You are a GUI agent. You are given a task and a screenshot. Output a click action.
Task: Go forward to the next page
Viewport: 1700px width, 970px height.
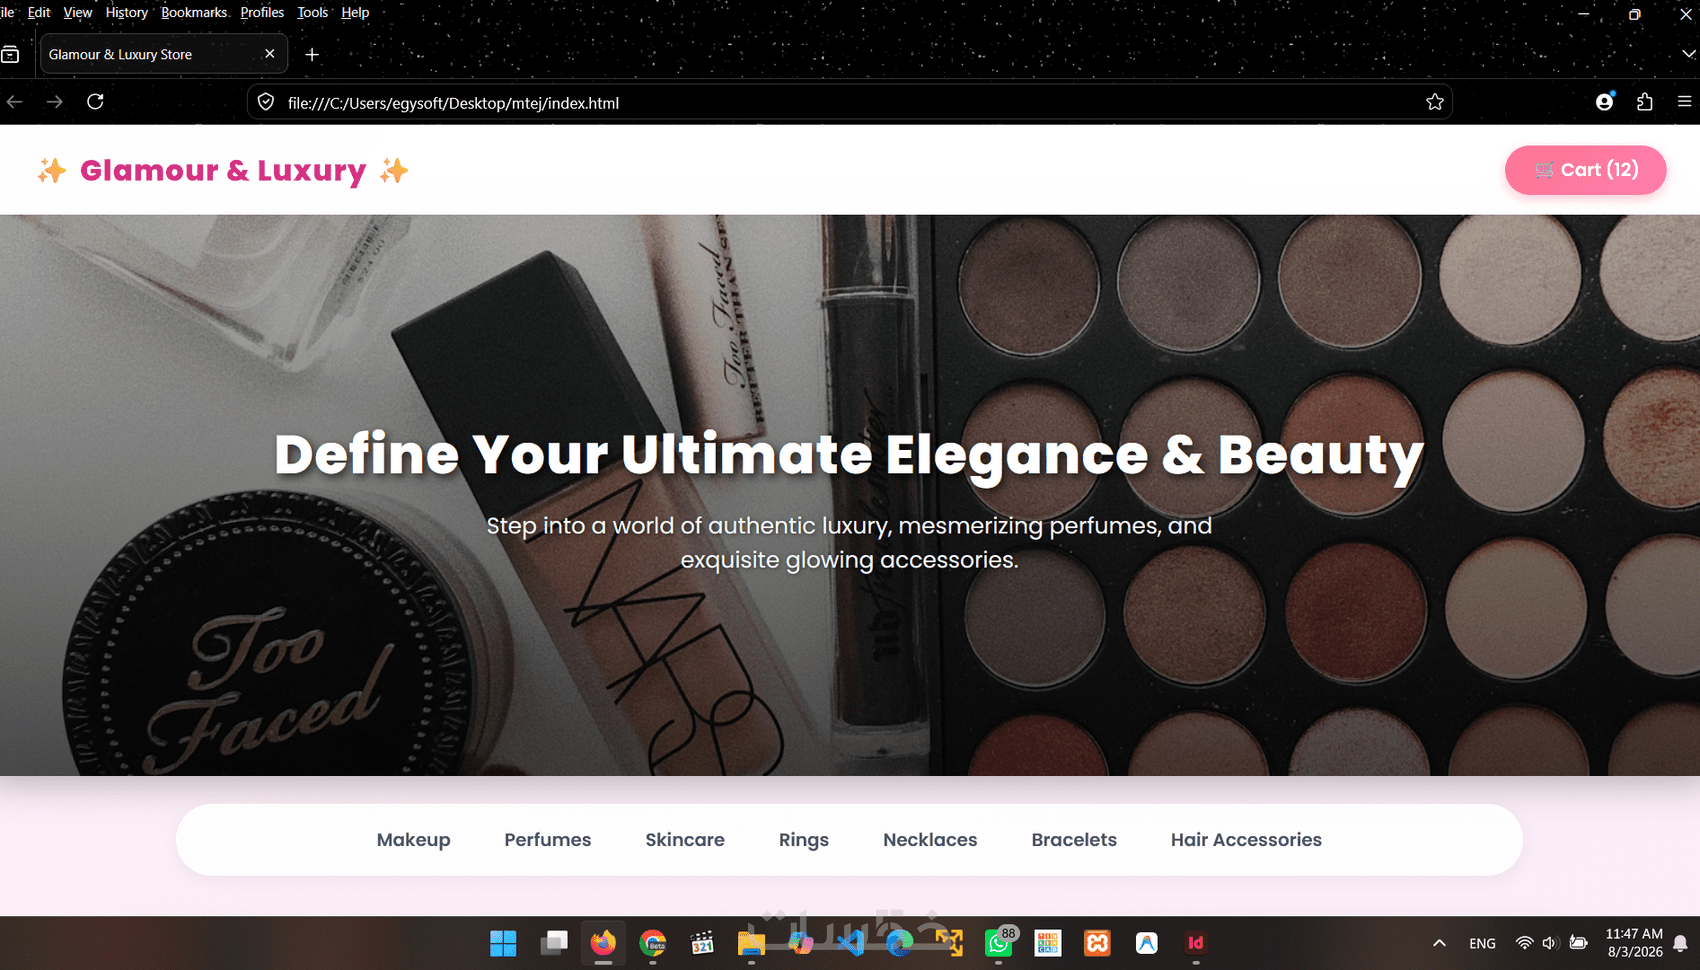(x=55, y=102)
